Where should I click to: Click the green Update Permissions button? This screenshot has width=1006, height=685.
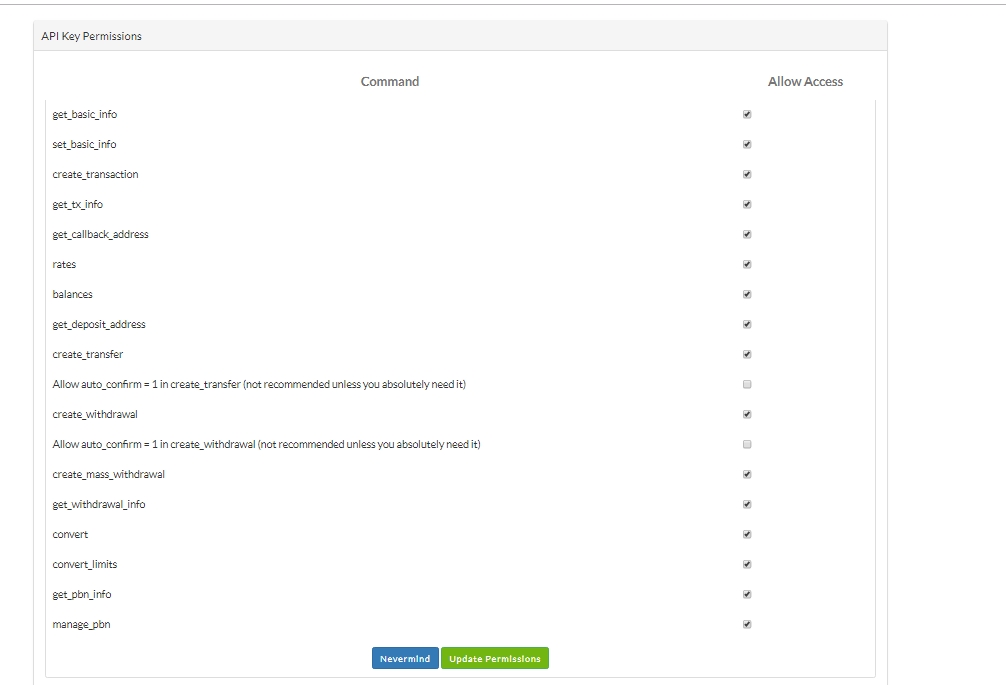pyautogui.click(x=495, y=659)
